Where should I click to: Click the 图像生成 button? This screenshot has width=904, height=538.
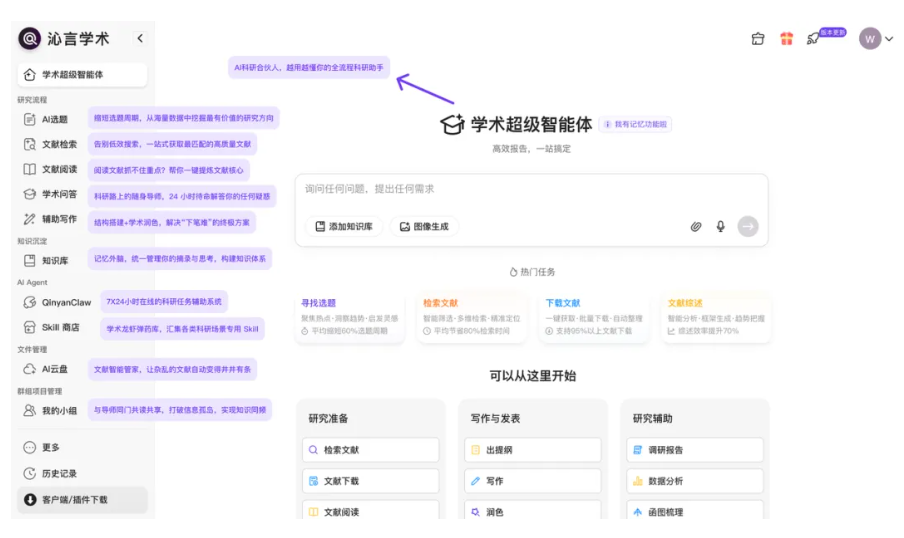tap(424, 227)
